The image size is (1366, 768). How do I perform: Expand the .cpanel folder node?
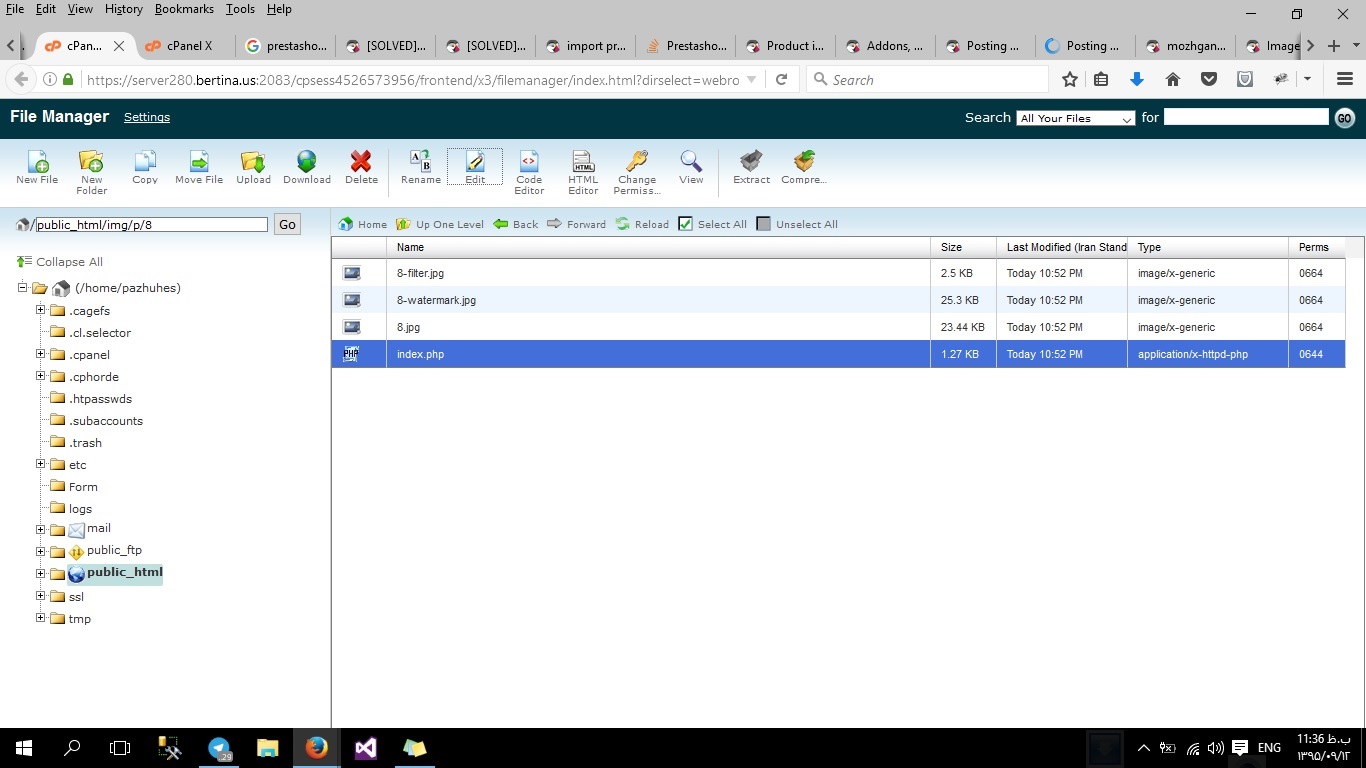[41, 354]
